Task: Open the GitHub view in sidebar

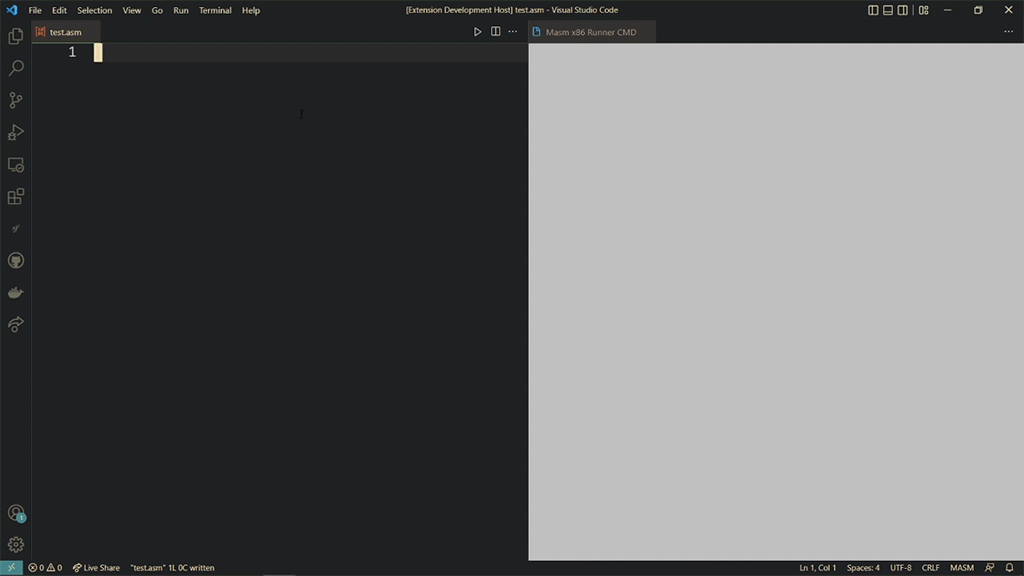Action: [15, 261]
